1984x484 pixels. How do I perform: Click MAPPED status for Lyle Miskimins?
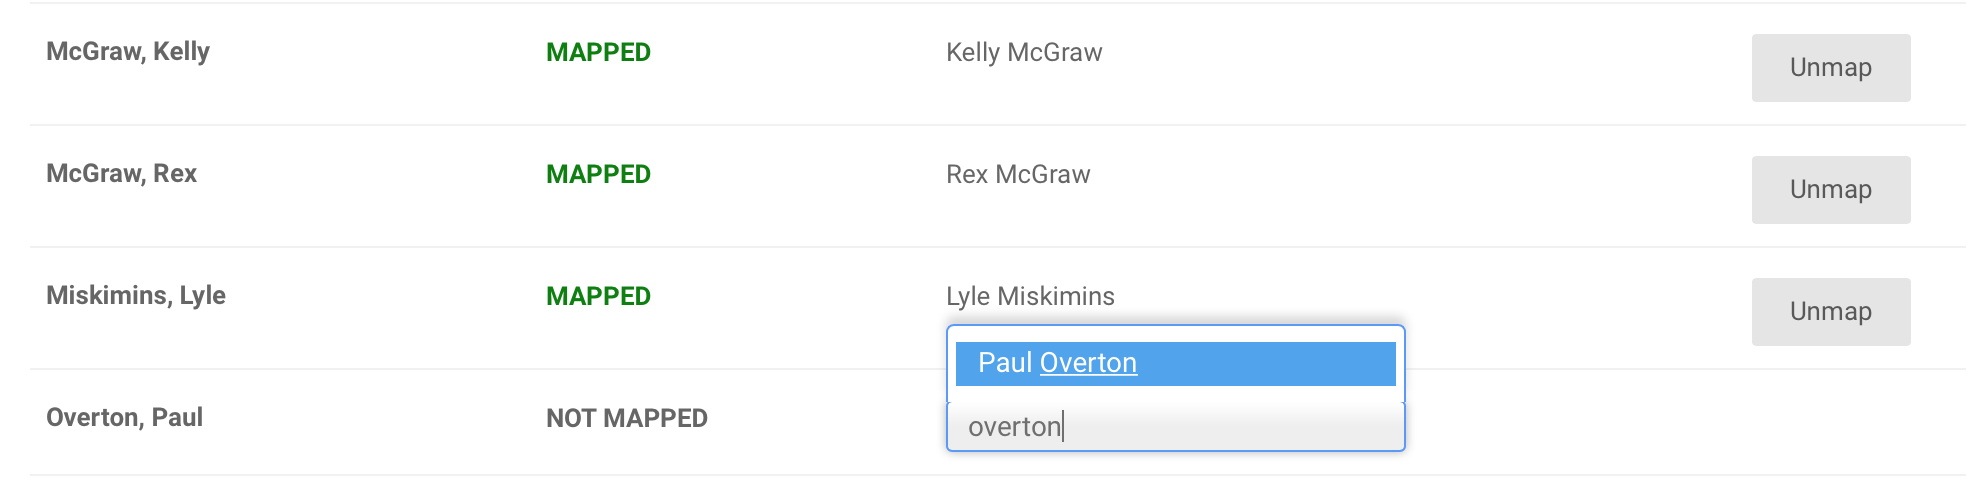(x=598, y=296)
